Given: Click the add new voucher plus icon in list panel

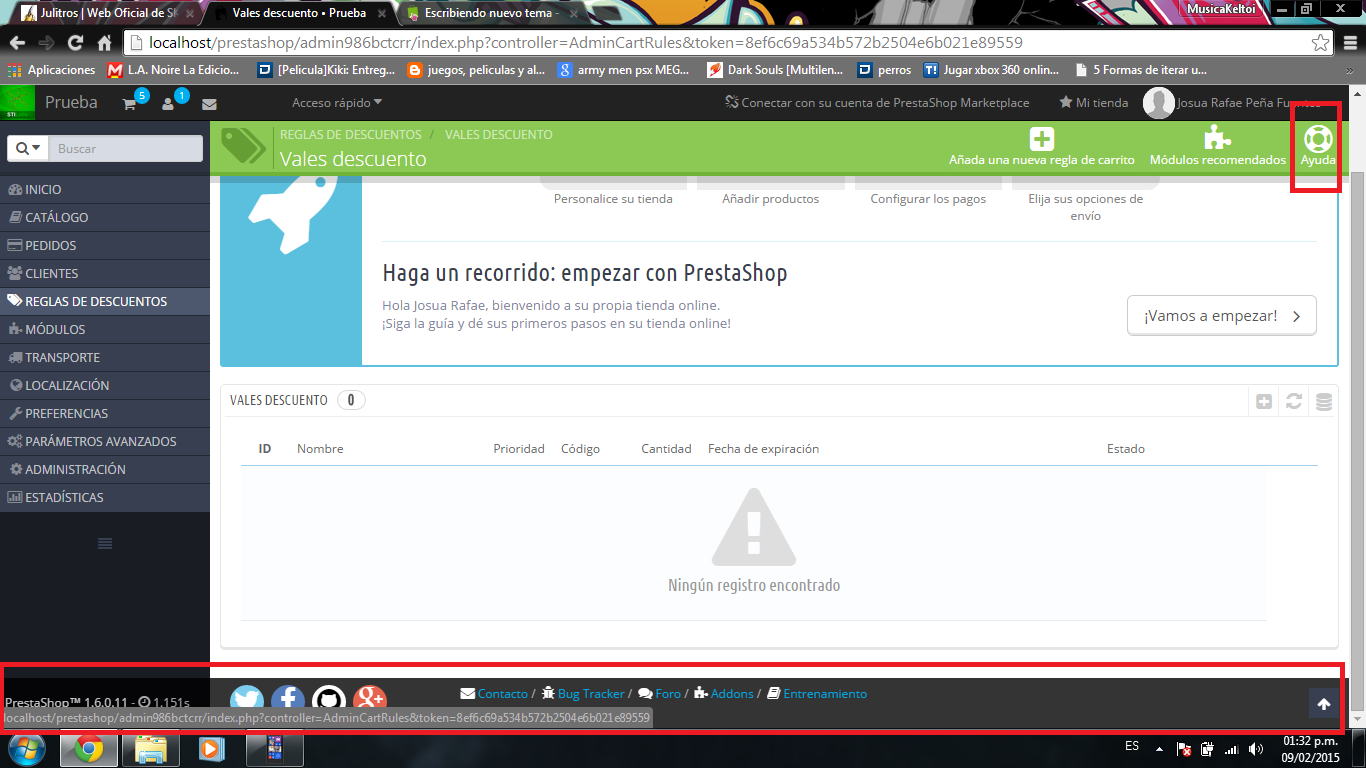Looking at the screenshot, I should tap(1264, 401).
